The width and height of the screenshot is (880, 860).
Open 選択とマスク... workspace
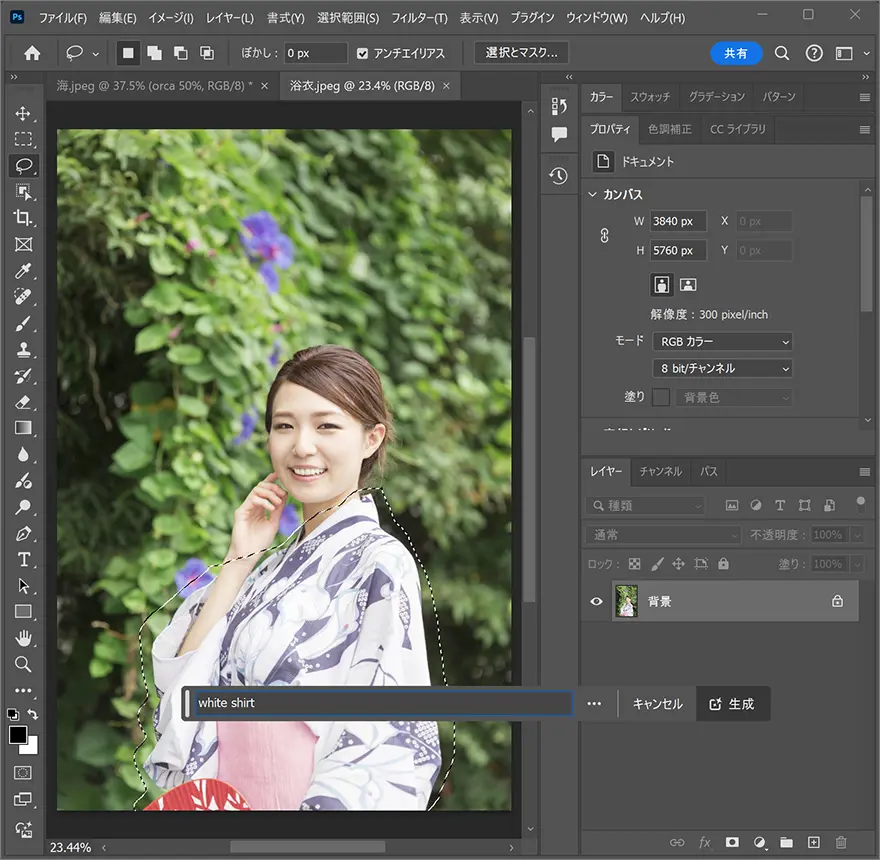point(521,53)
